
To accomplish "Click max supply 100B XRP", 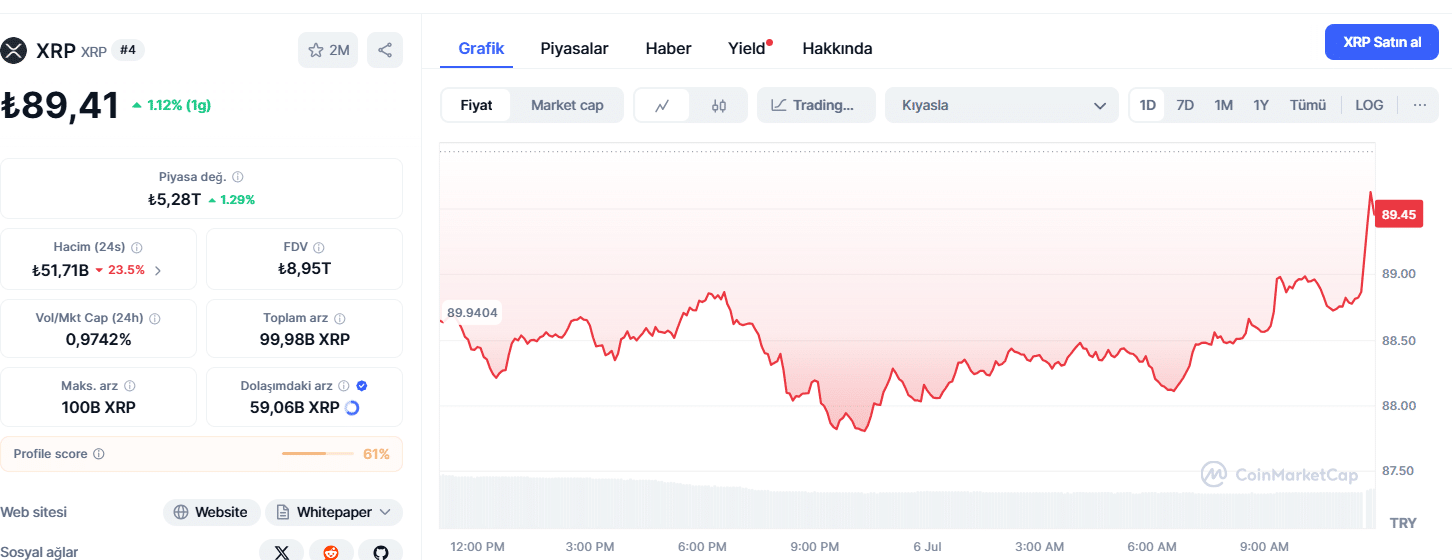I will click(x=98, y=407).
